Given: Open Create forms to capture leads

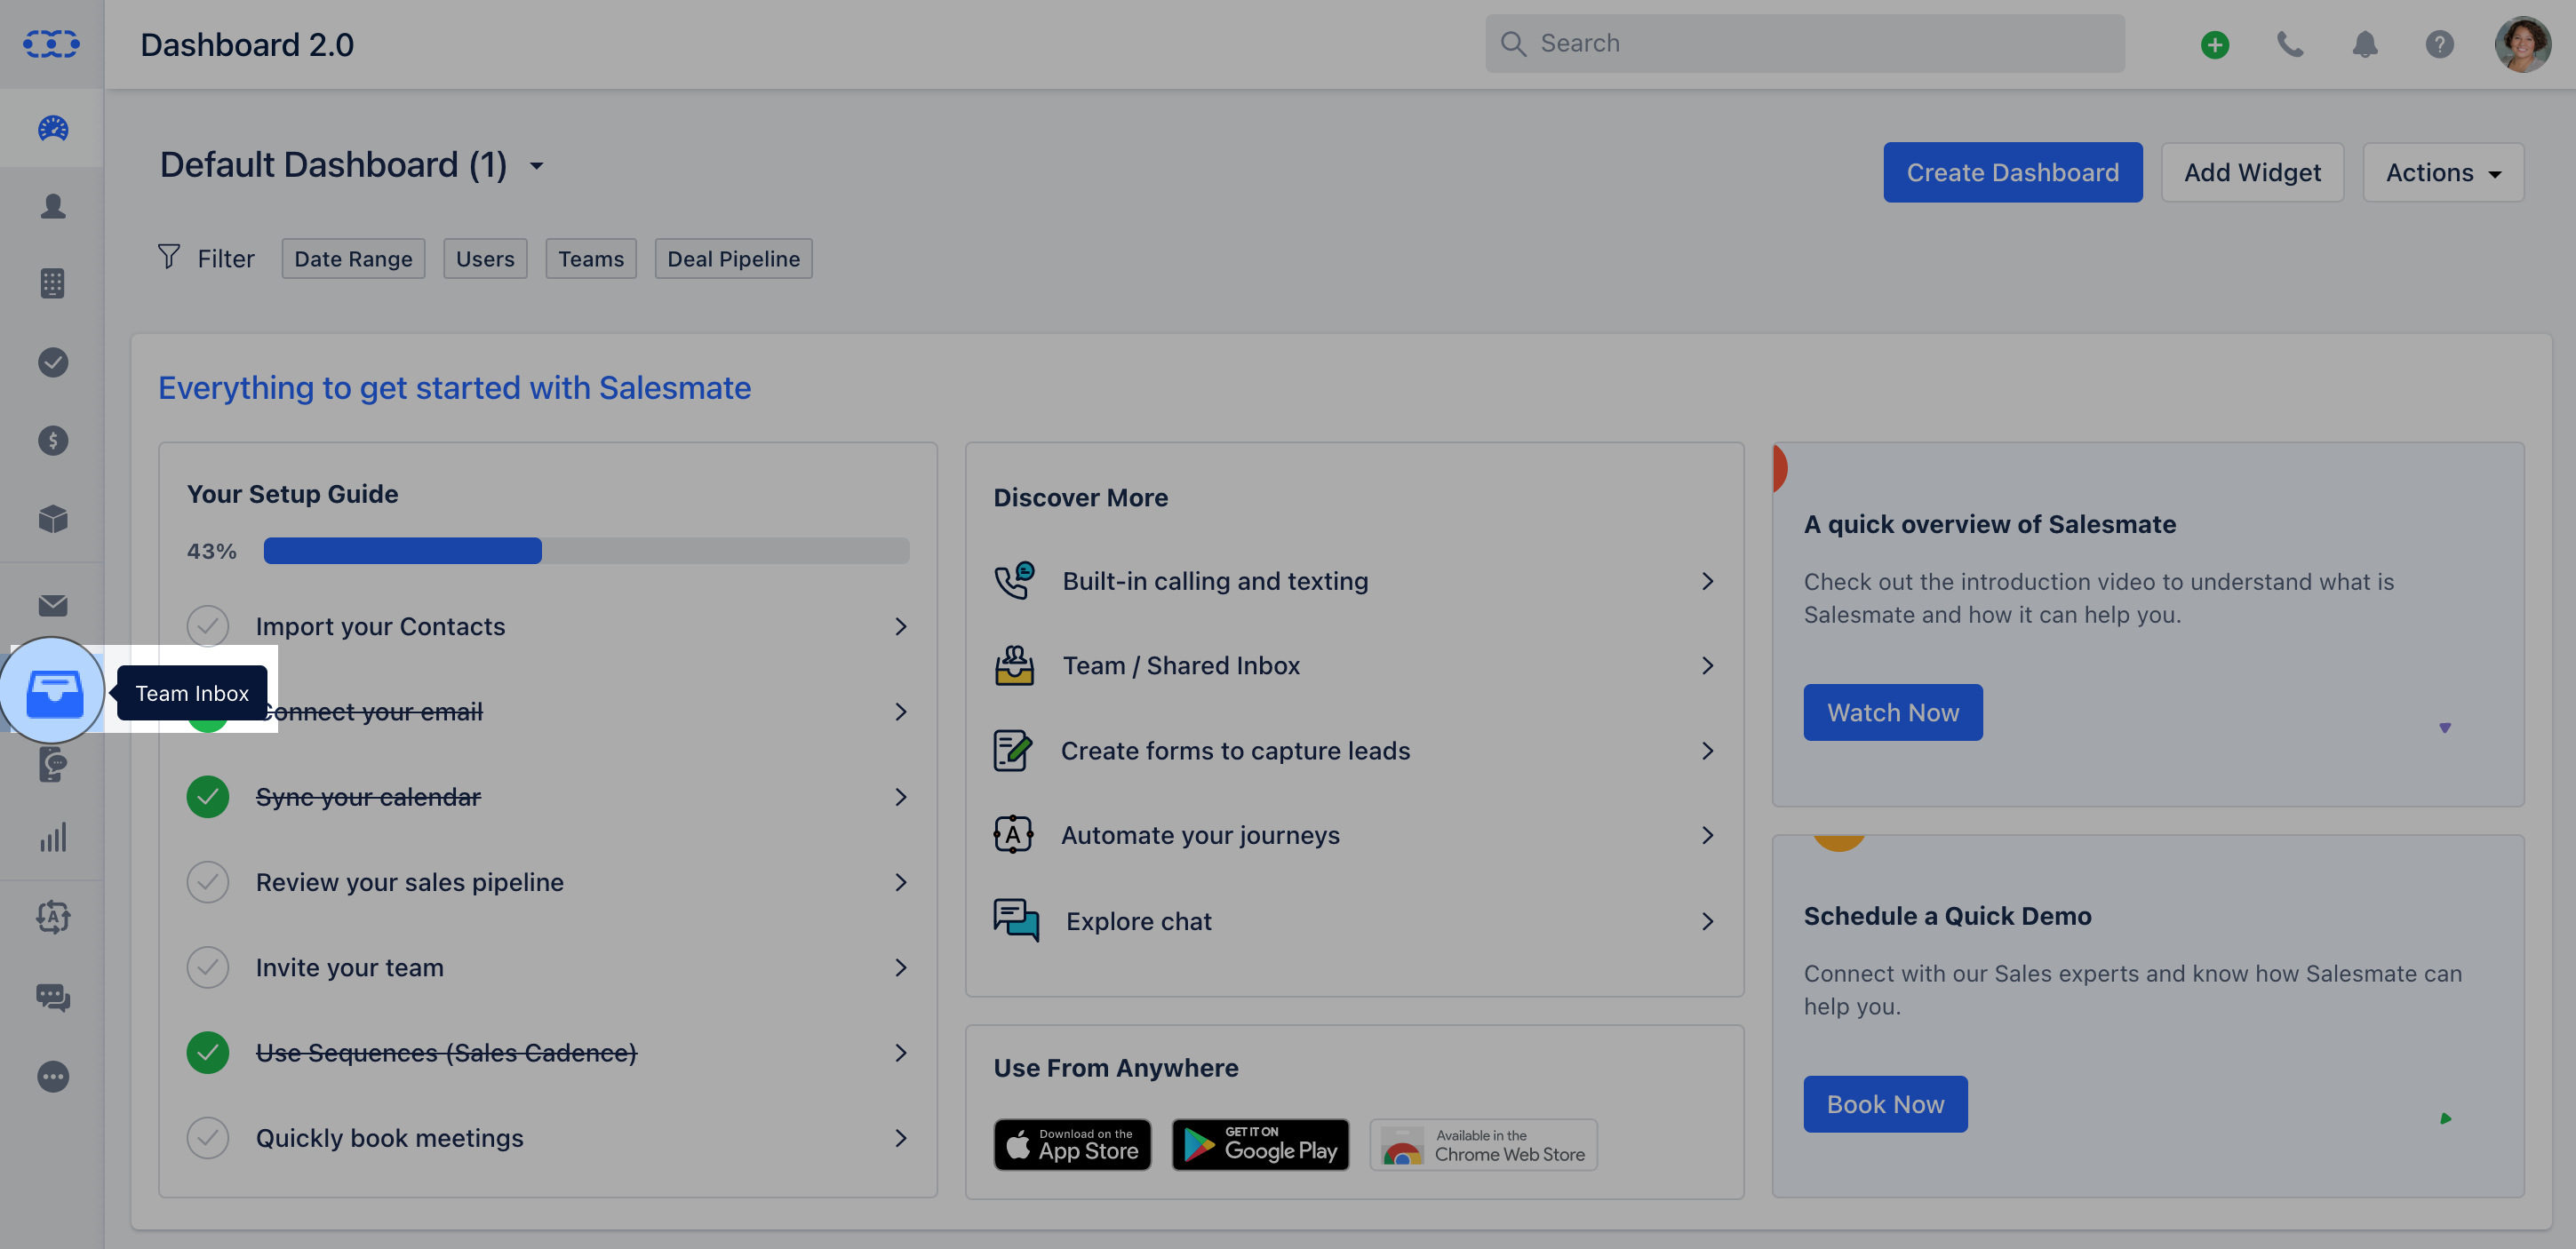Looking at the screenshot, I should point(1354,750).
